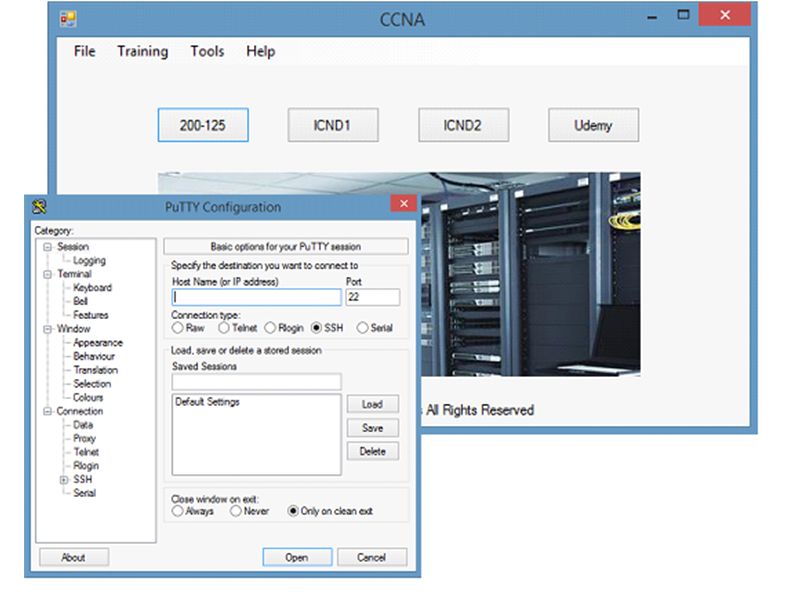
Task: Click the Open button in PuTTY
Action: point(297,557)
